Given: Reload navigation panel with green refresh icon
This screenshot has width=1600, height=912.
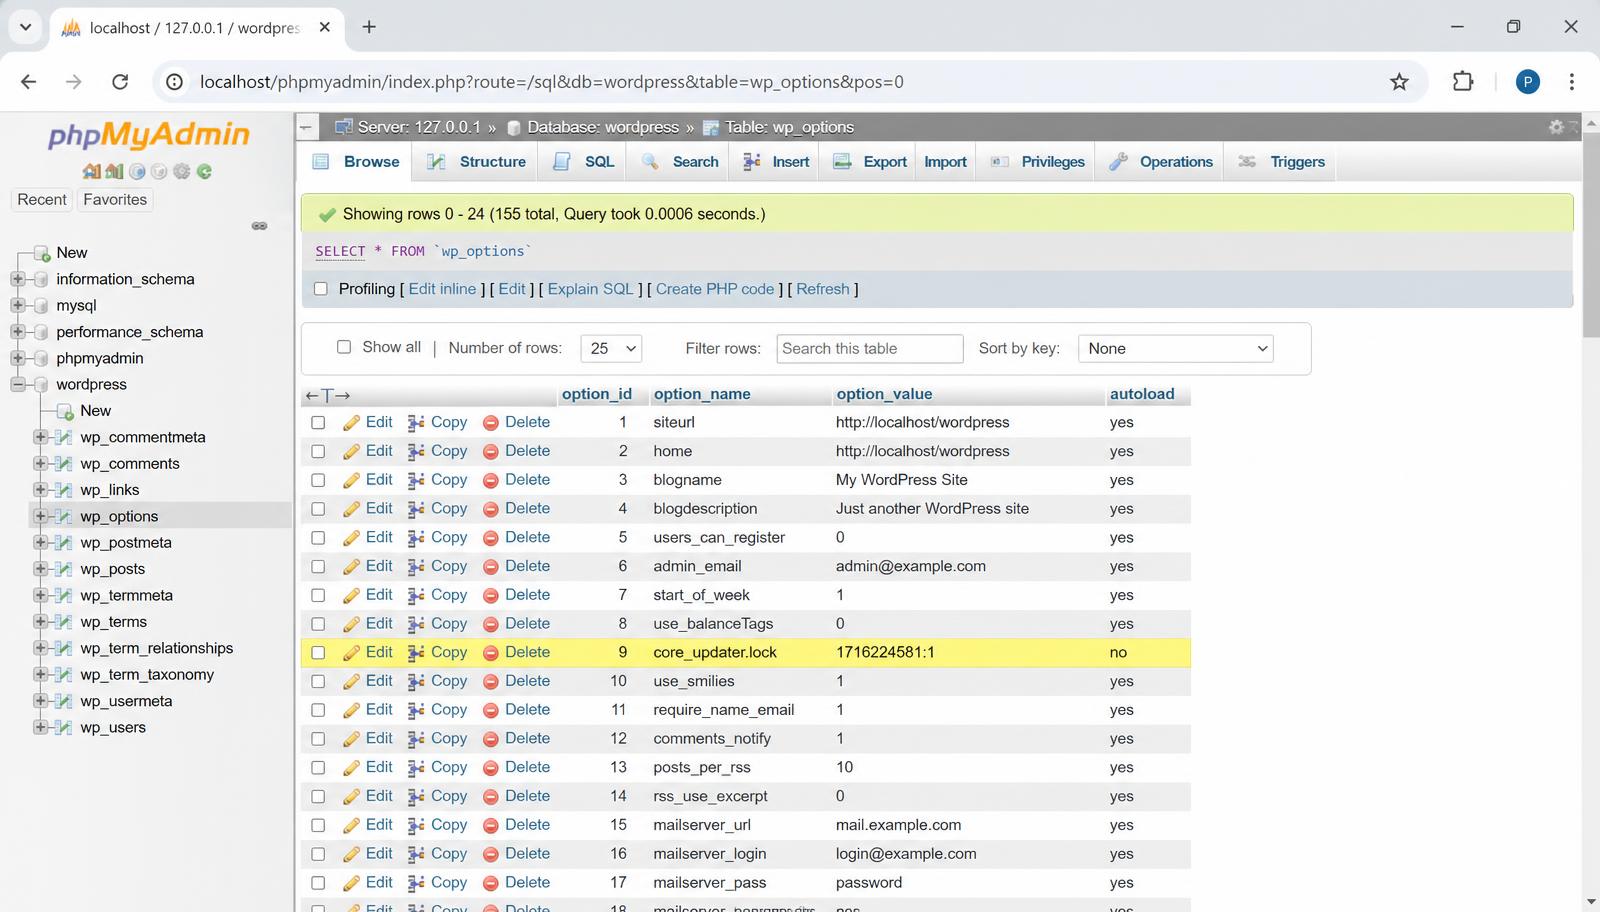Looking at the screenshot, I should [x=204, y=172].
